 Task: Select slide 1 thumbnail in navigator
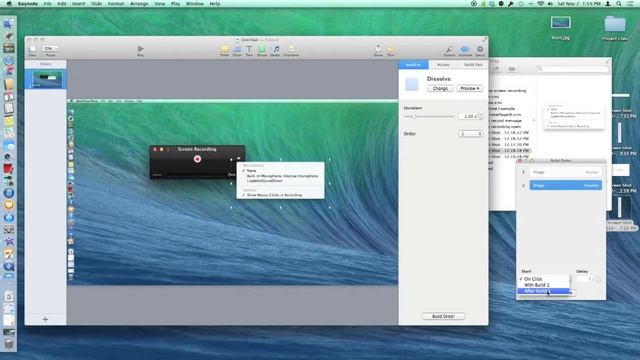pyautogui.click(x=47, y=79)
